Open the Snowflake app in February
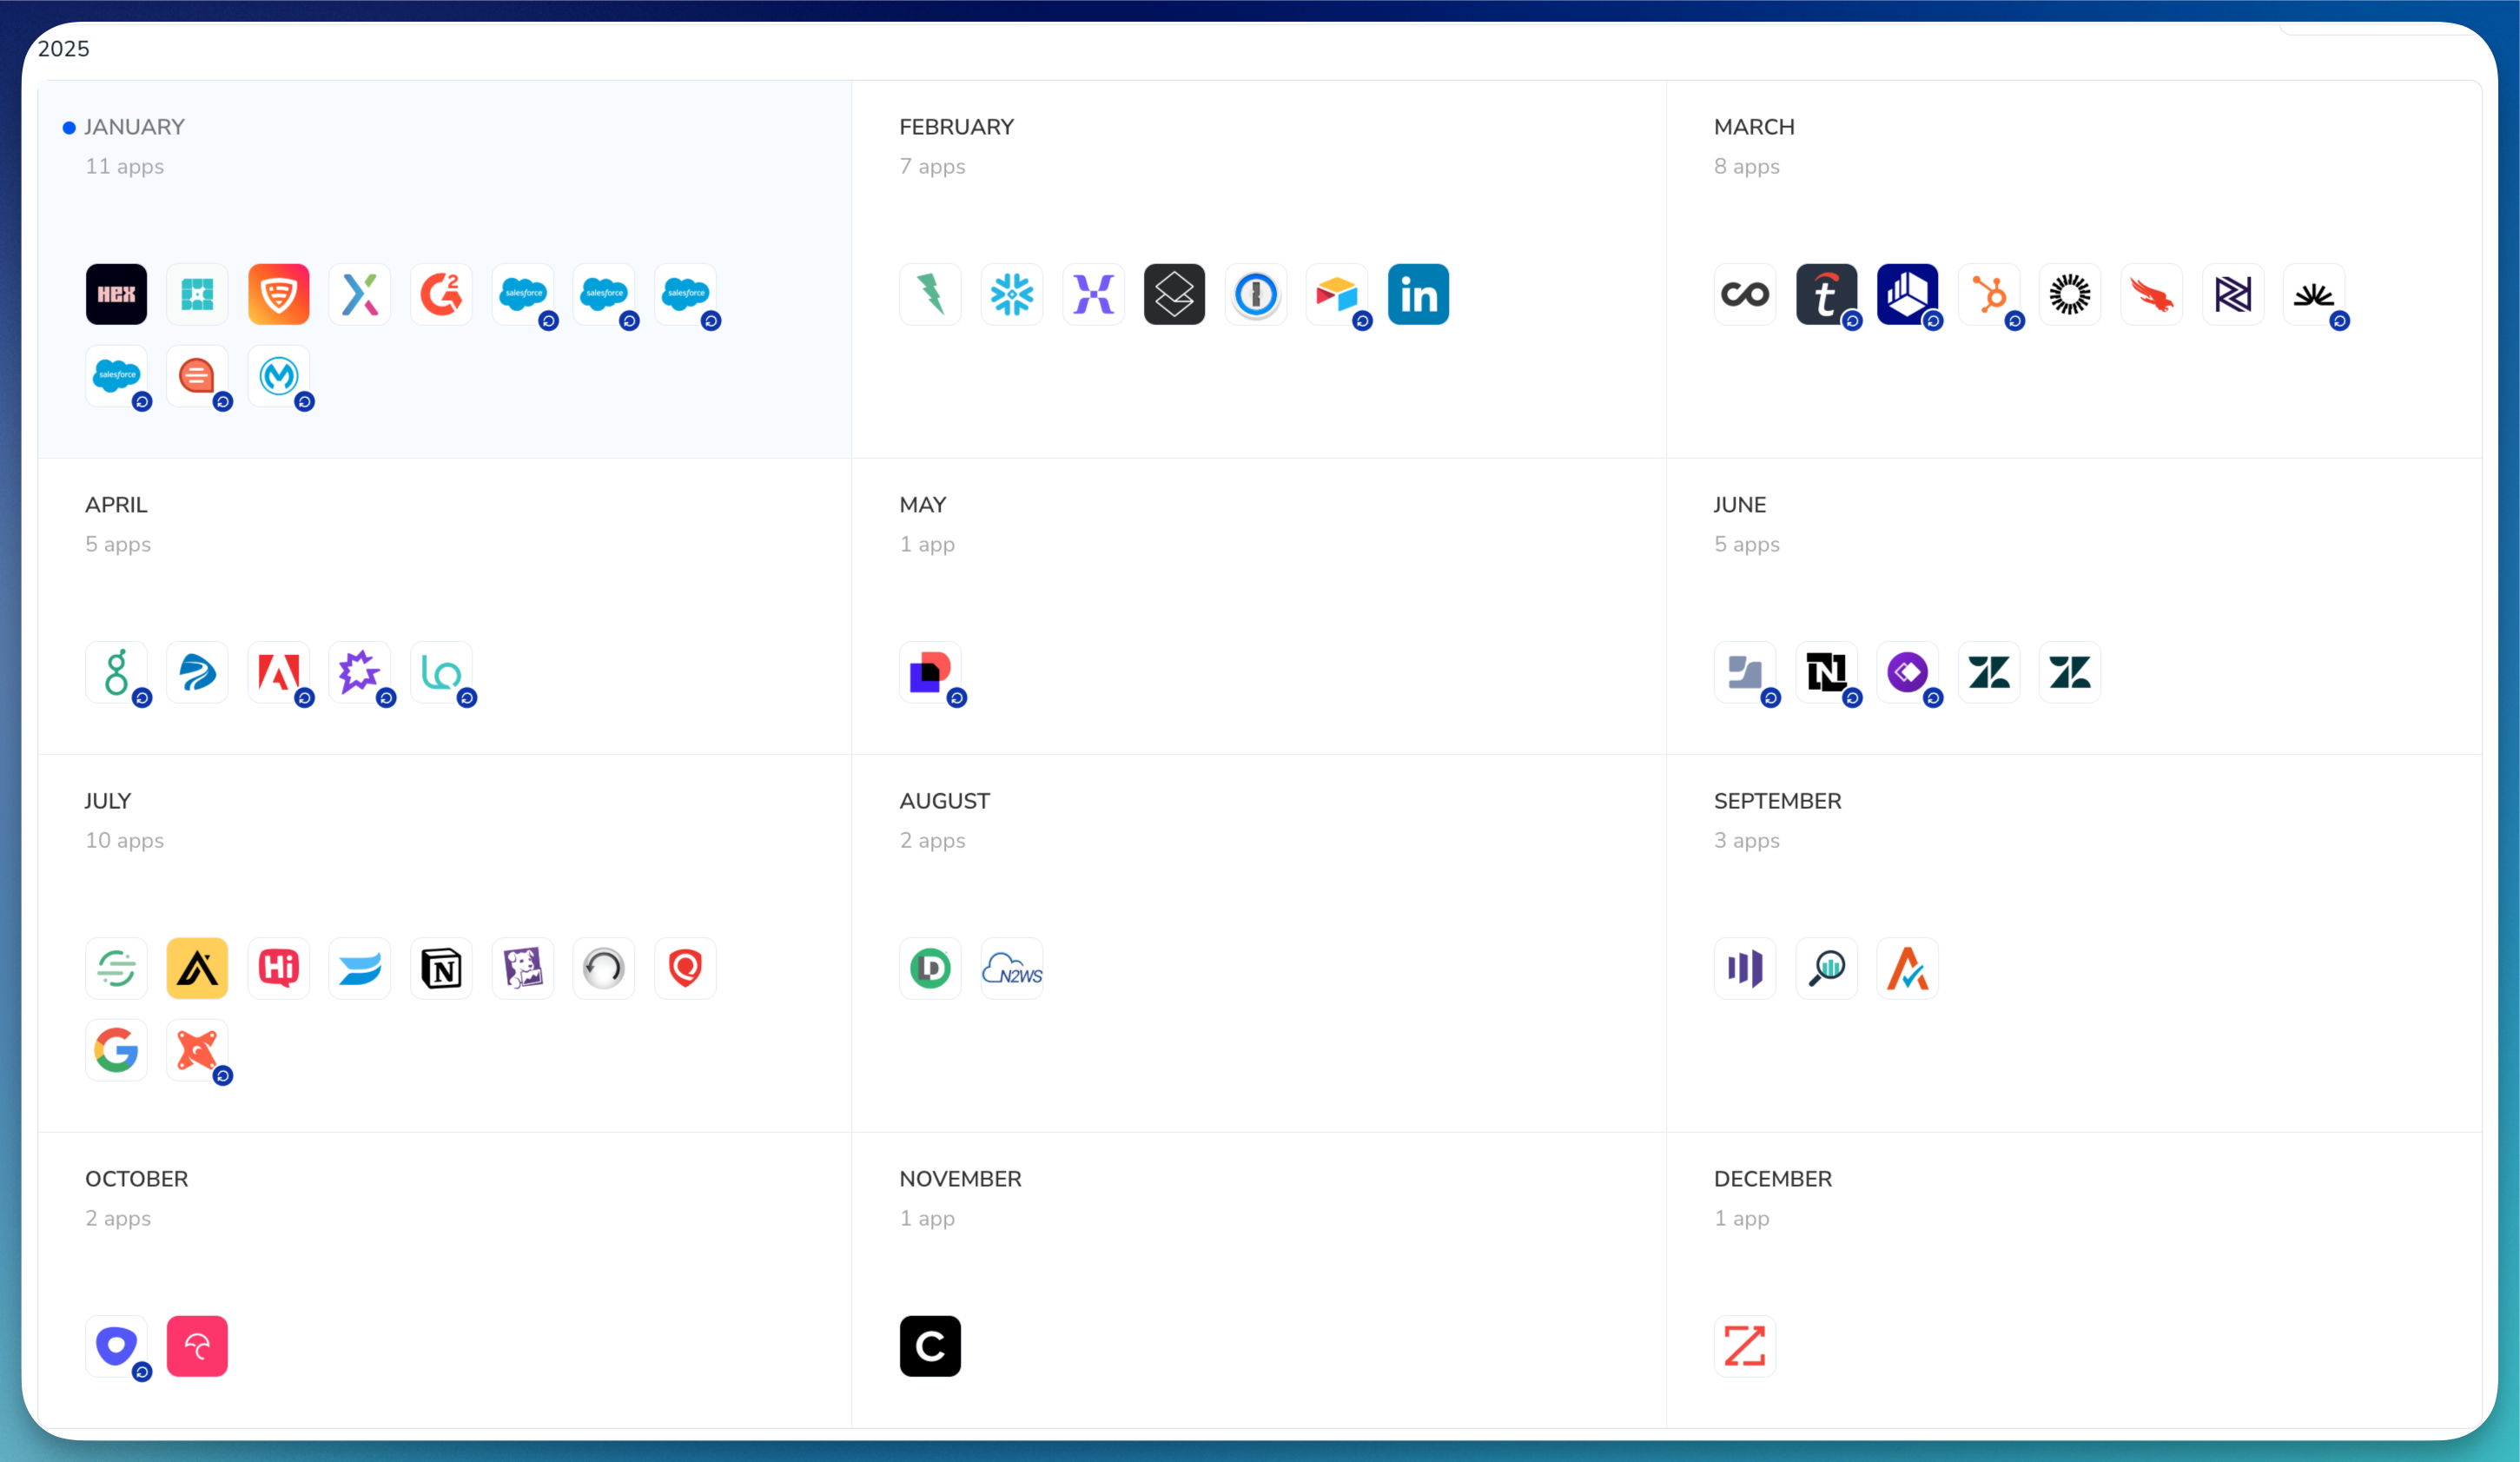This screenshot has height=1462, width=2520. (1012, 294)
